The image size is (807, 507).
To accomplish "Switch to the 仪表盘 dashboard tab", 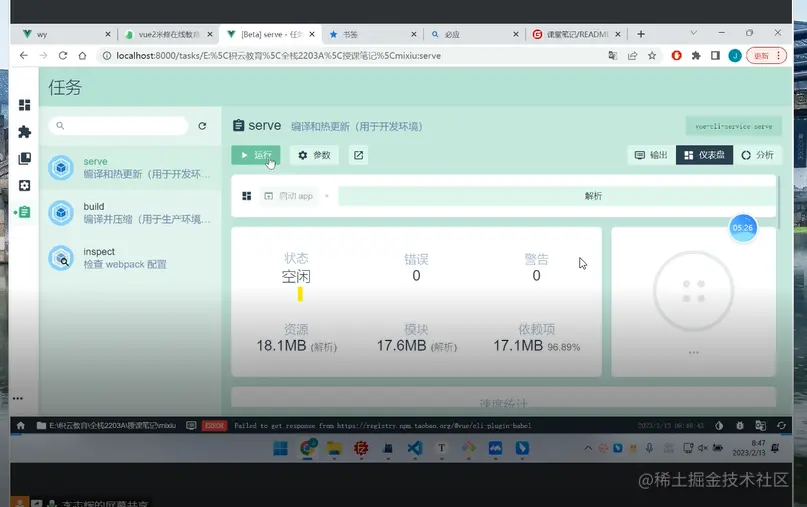I will point(704,155).
